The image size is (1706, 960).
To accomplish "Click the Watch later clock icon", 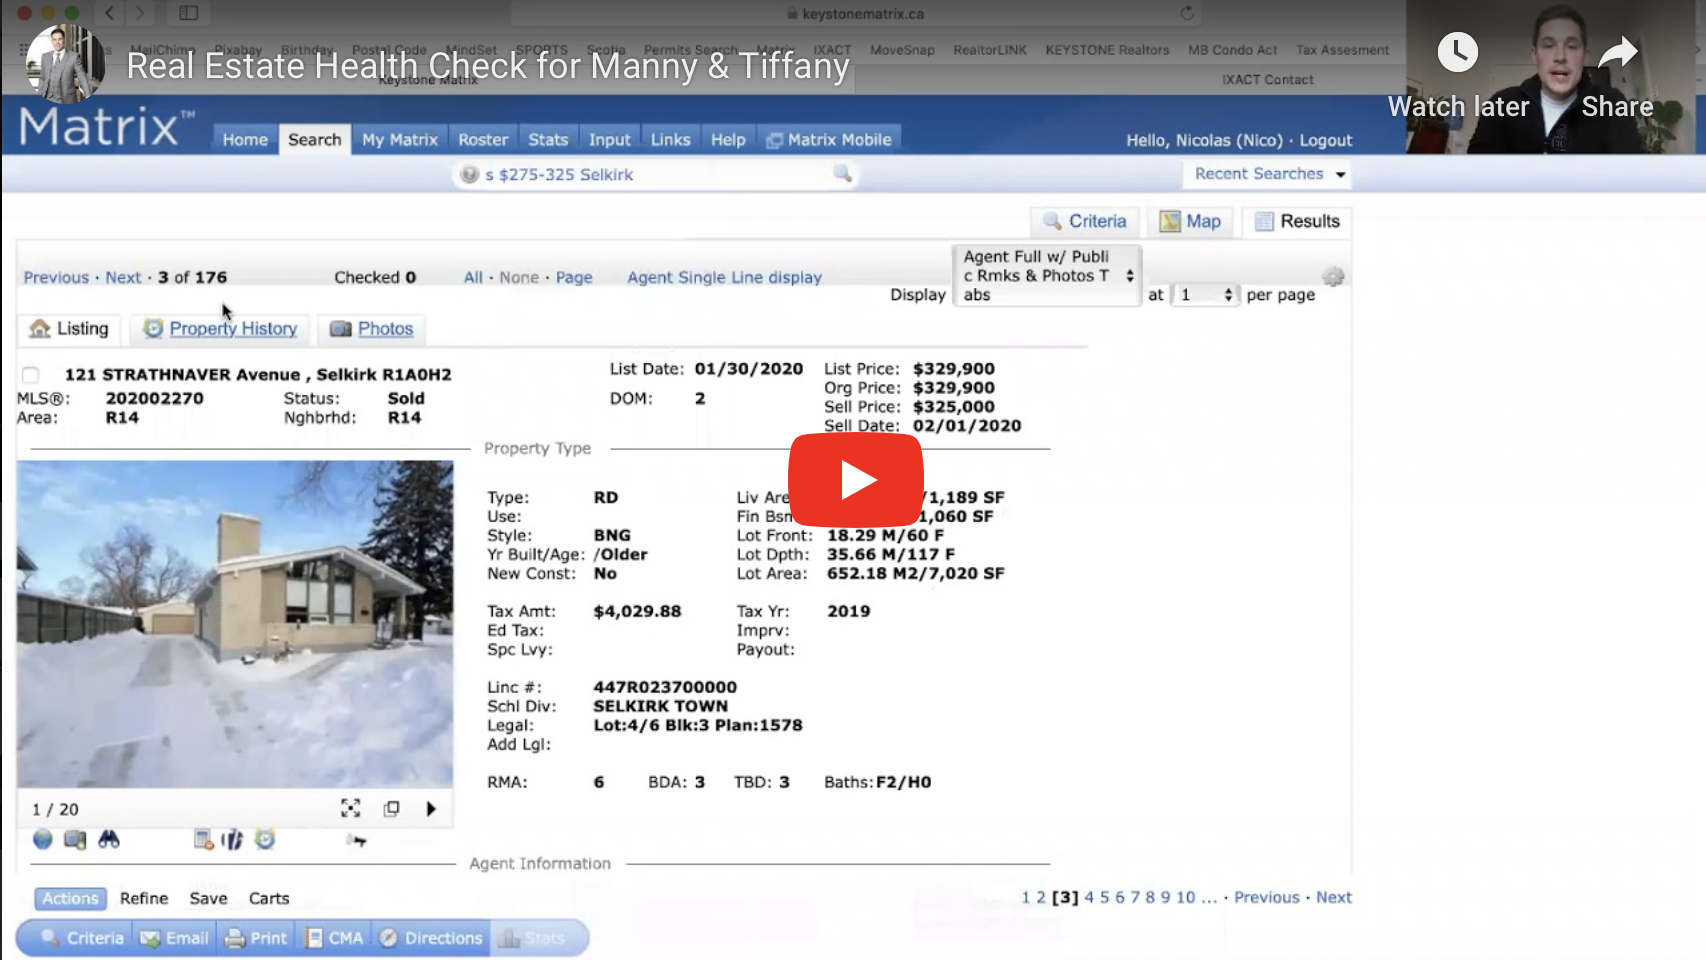I will [1457, 52].
